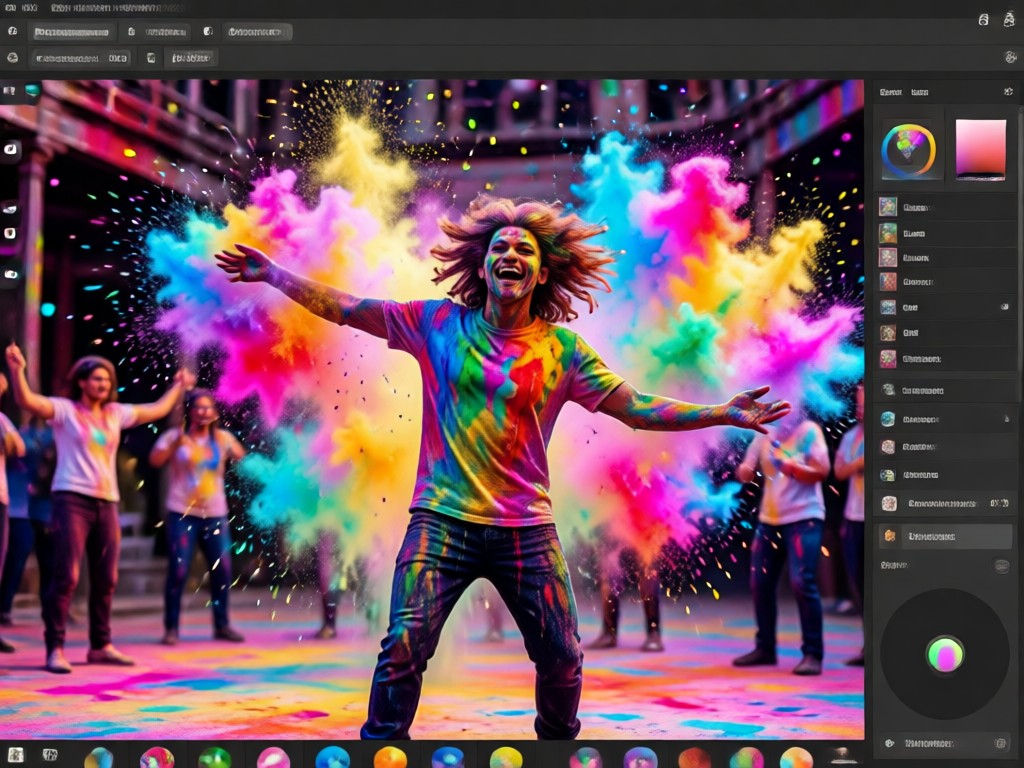1024x768 pixels.
Task: Click the small icon between the first and second upper toolbar fields
Action: pyautogui.click(x=131, y=31)
